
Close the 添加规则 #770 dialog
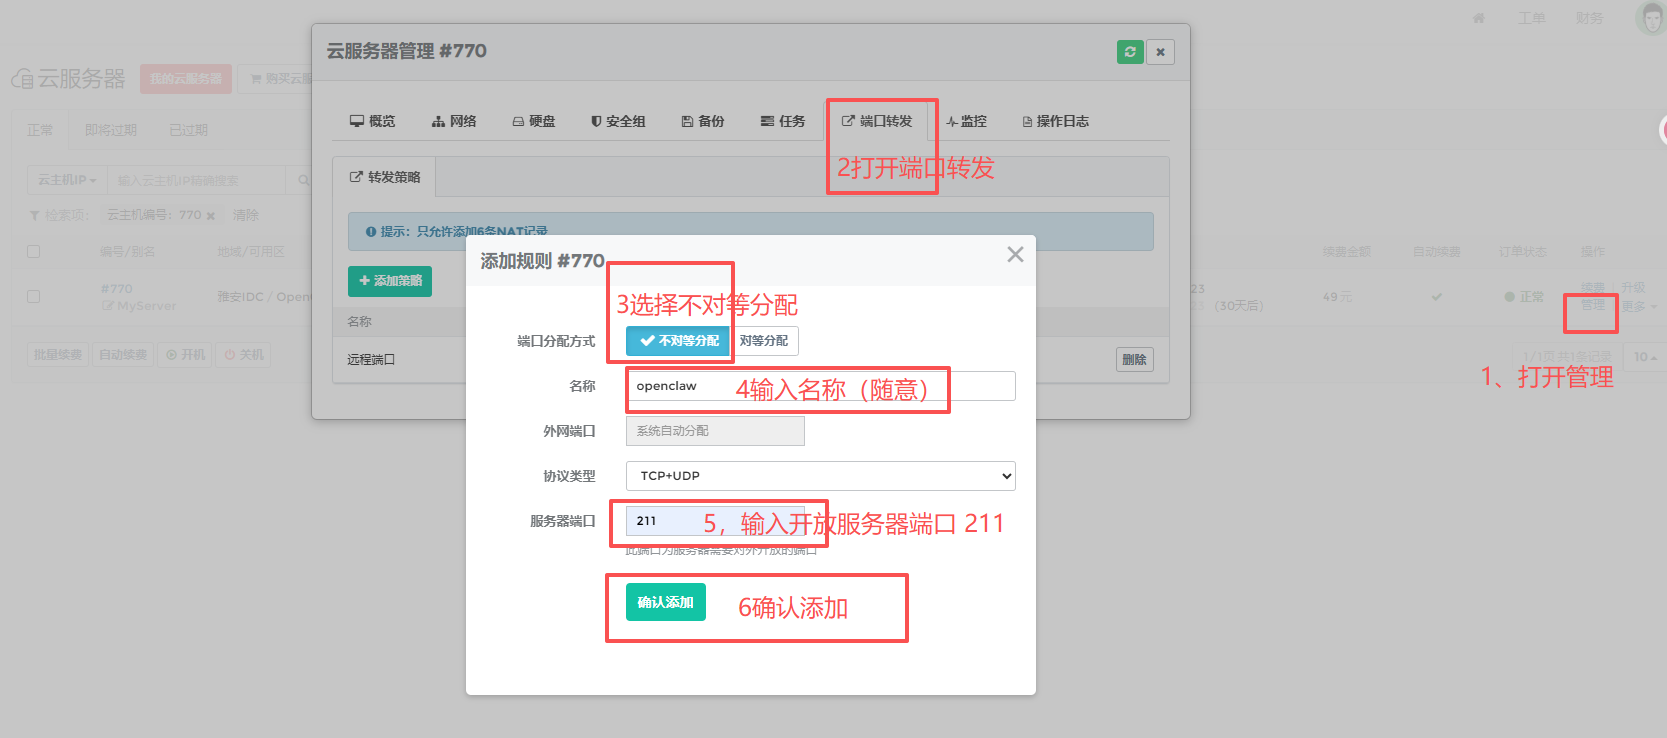tap(1015, 255)
